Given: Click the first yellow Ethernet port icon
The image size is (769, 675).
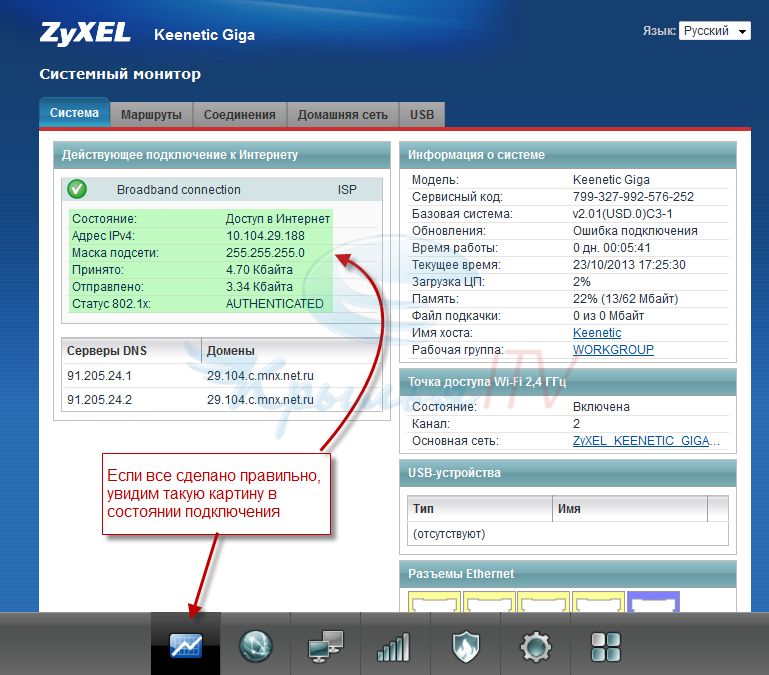Looking at the screenshot, I should pos(434,601).
